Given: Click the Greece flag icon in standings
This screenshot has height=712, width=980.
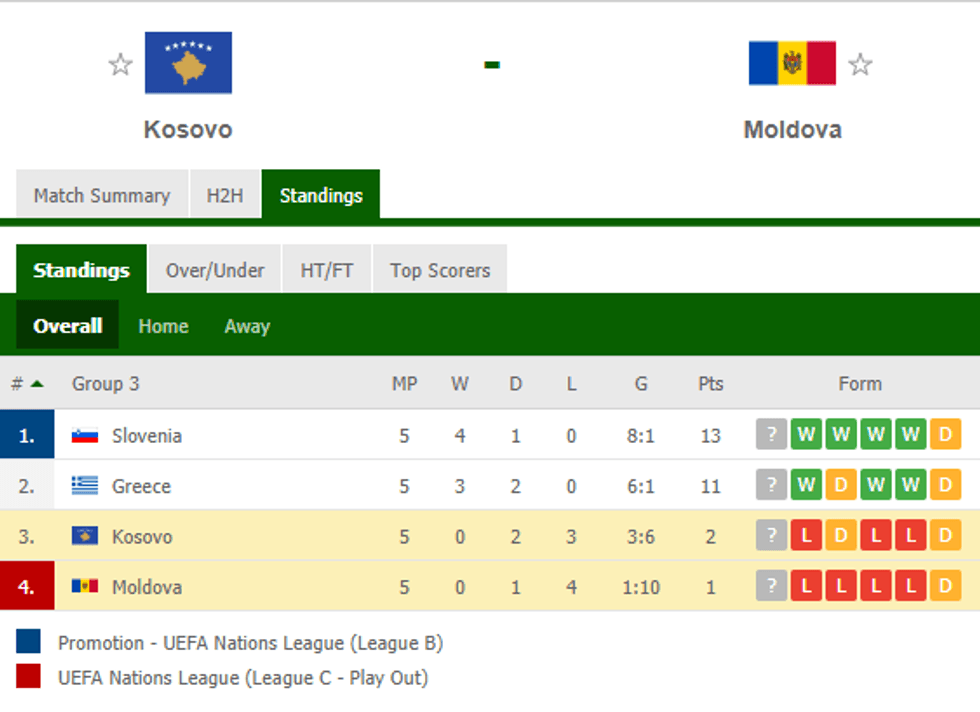Looking at the screenshot, I should pos(85,486).
